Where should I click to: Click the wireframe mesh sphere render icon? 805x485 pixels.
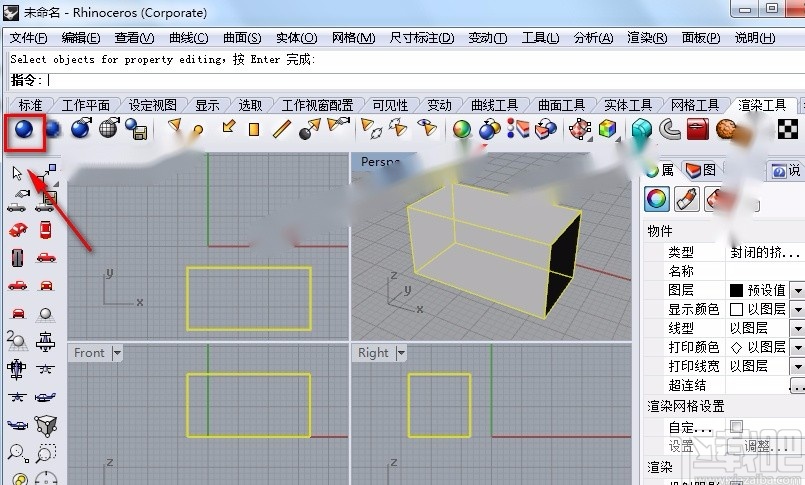(x=109, y=128)
